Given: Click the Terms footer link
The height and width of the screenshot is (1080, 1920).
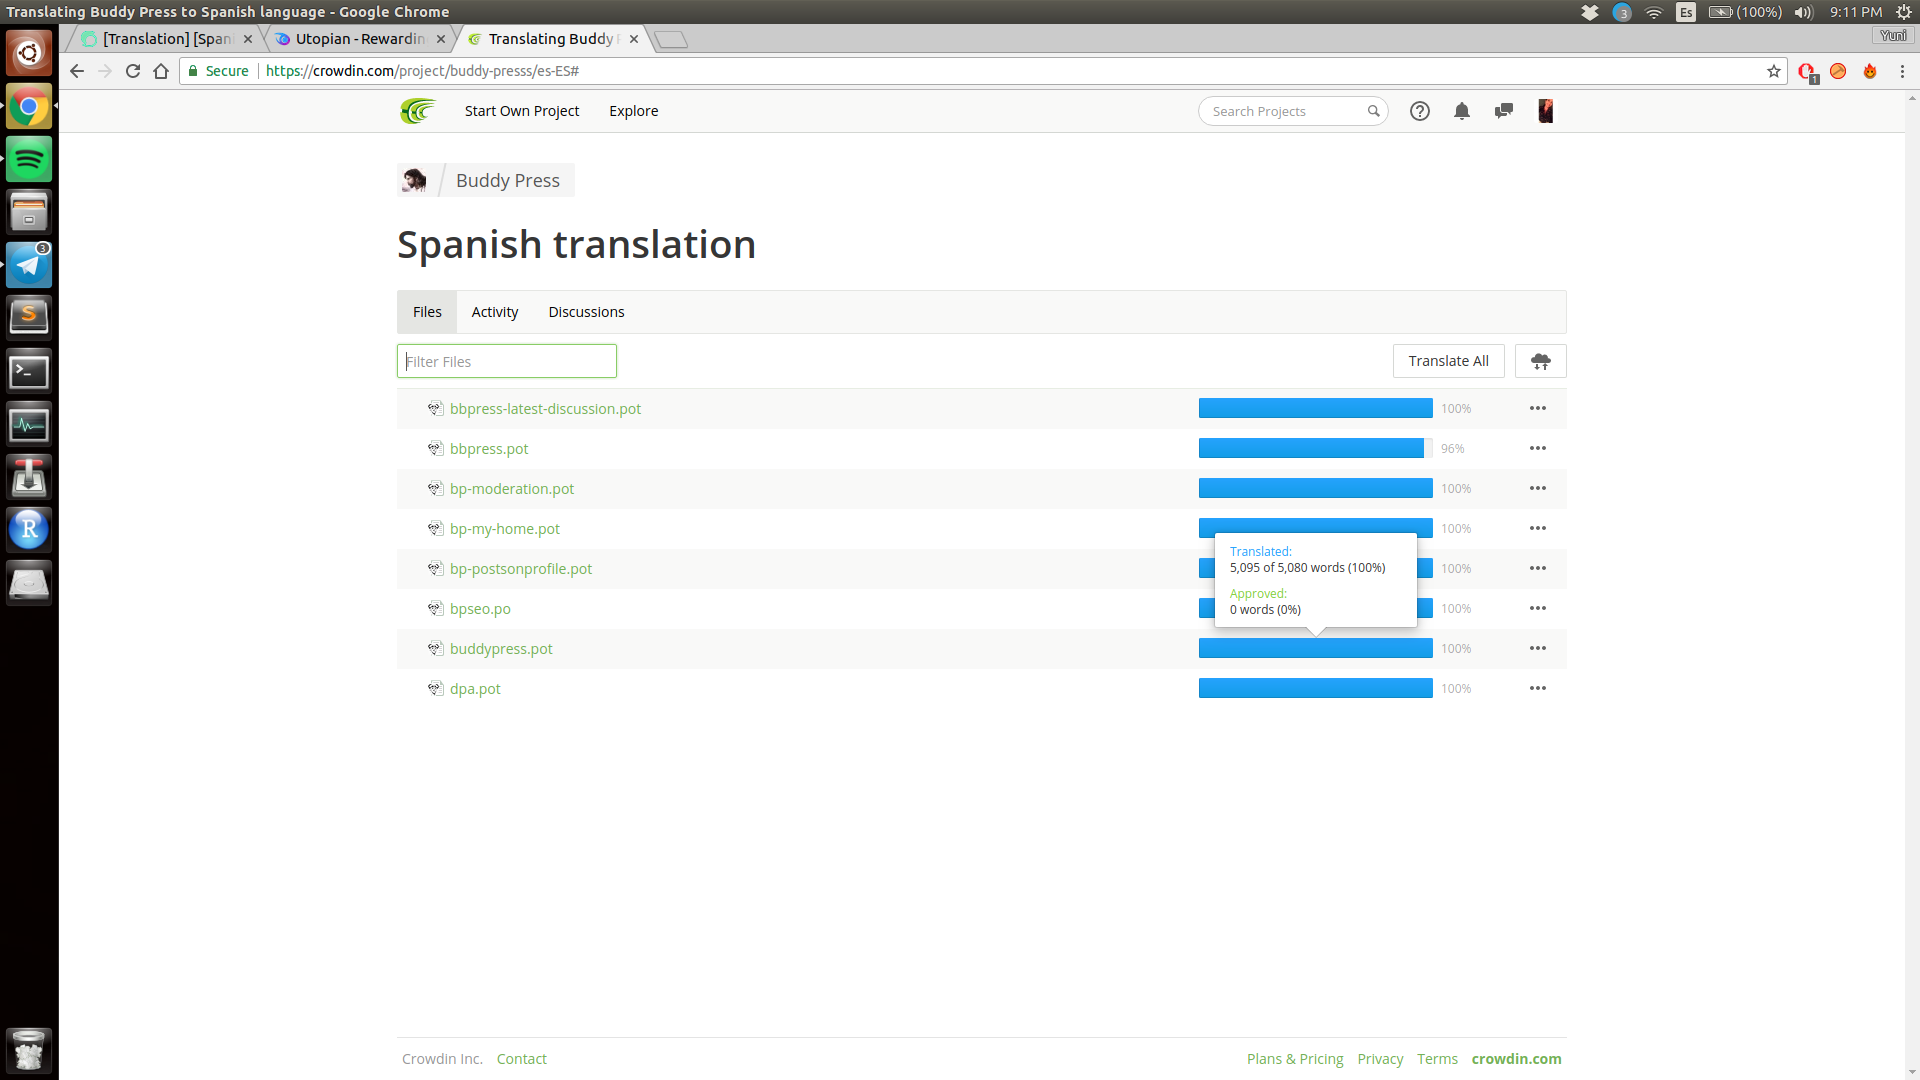Looking at the screenshot, I should [x=1437, y=1059].
